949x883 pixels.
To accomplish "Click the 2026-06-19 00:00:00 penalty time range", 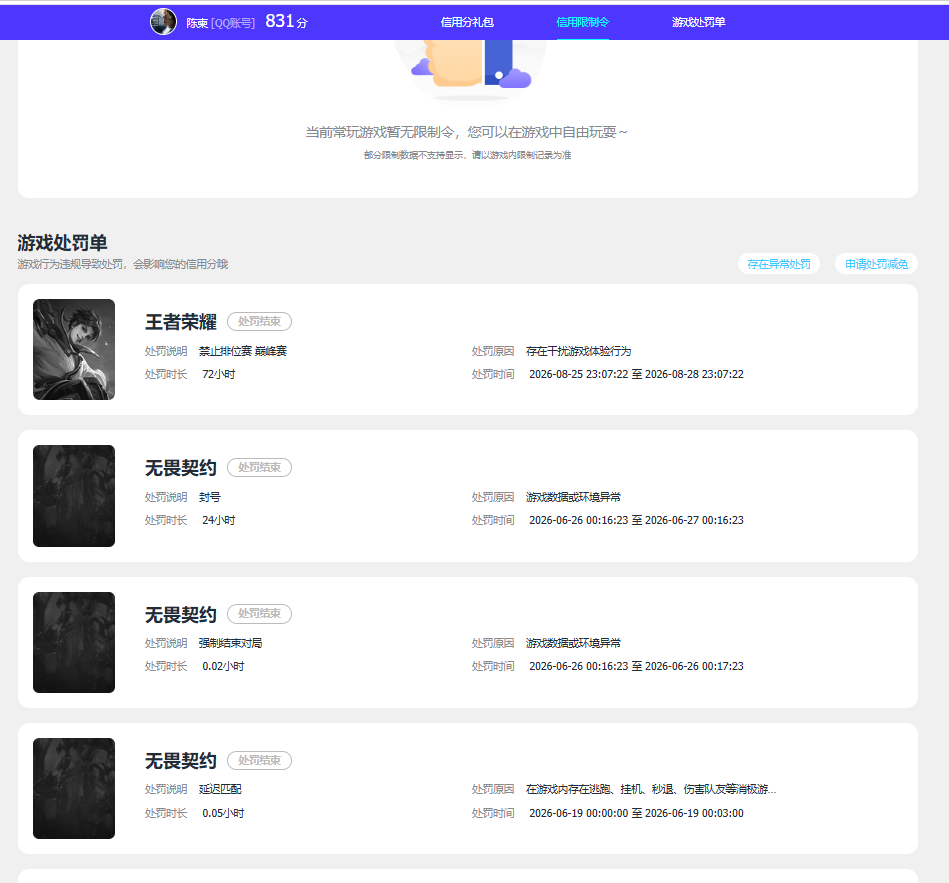I will [x=636, y=813].
